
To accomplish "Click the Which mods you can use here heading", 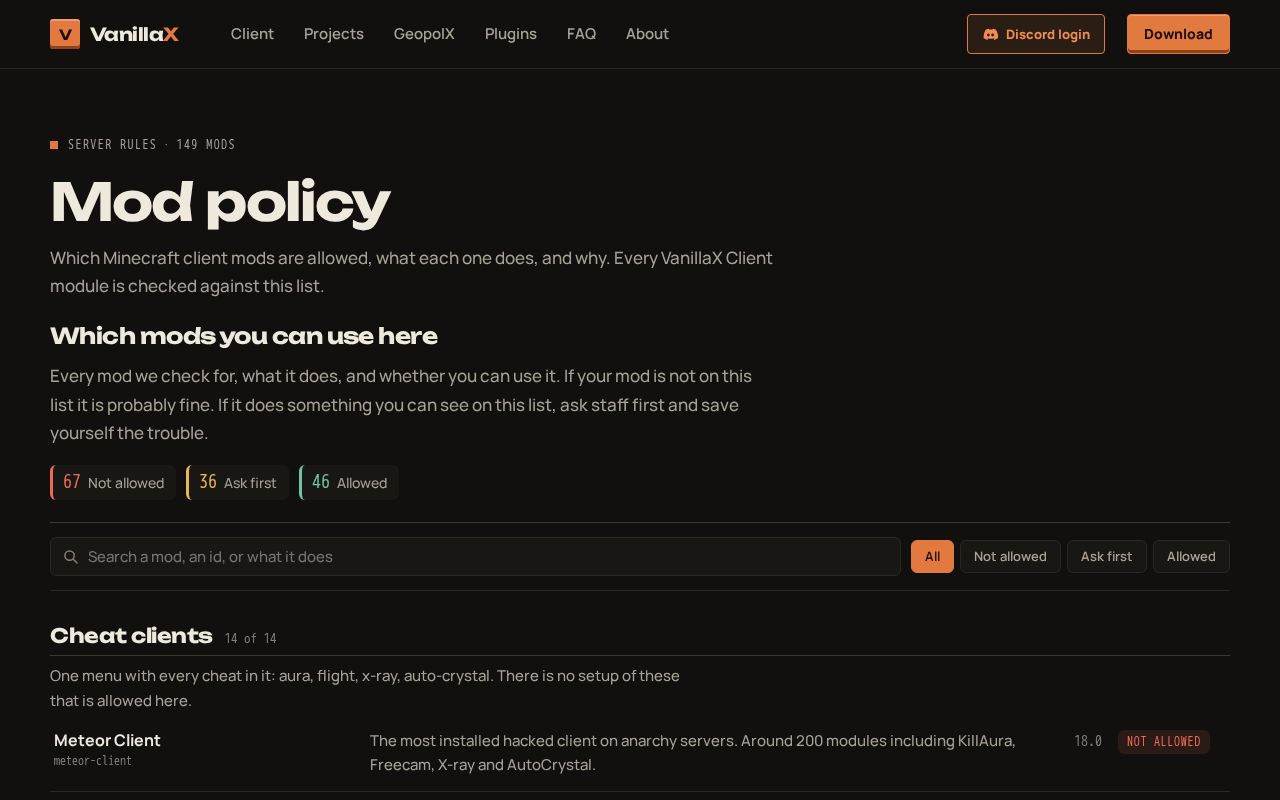I will pyautogui.click(x=244, y=336).
